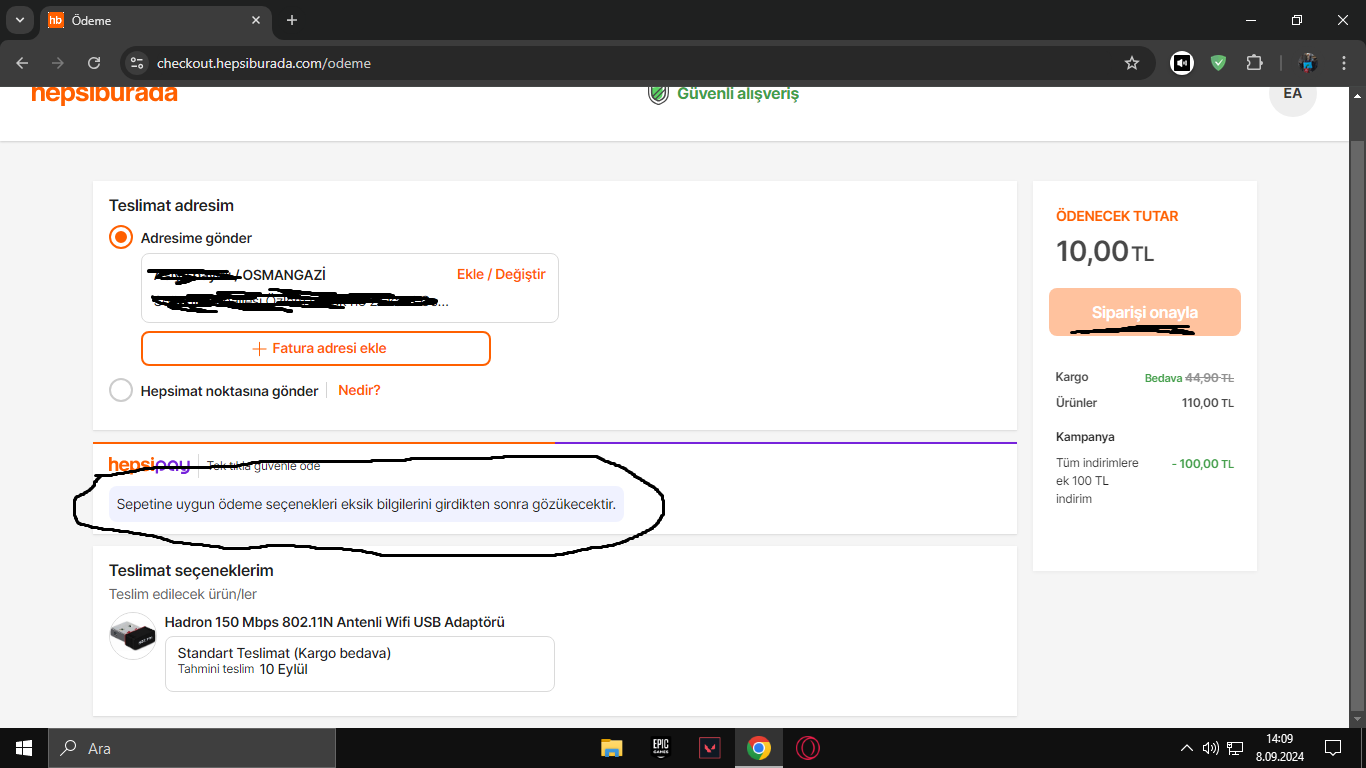Click the Bedava shipping label

point(1163,378)
